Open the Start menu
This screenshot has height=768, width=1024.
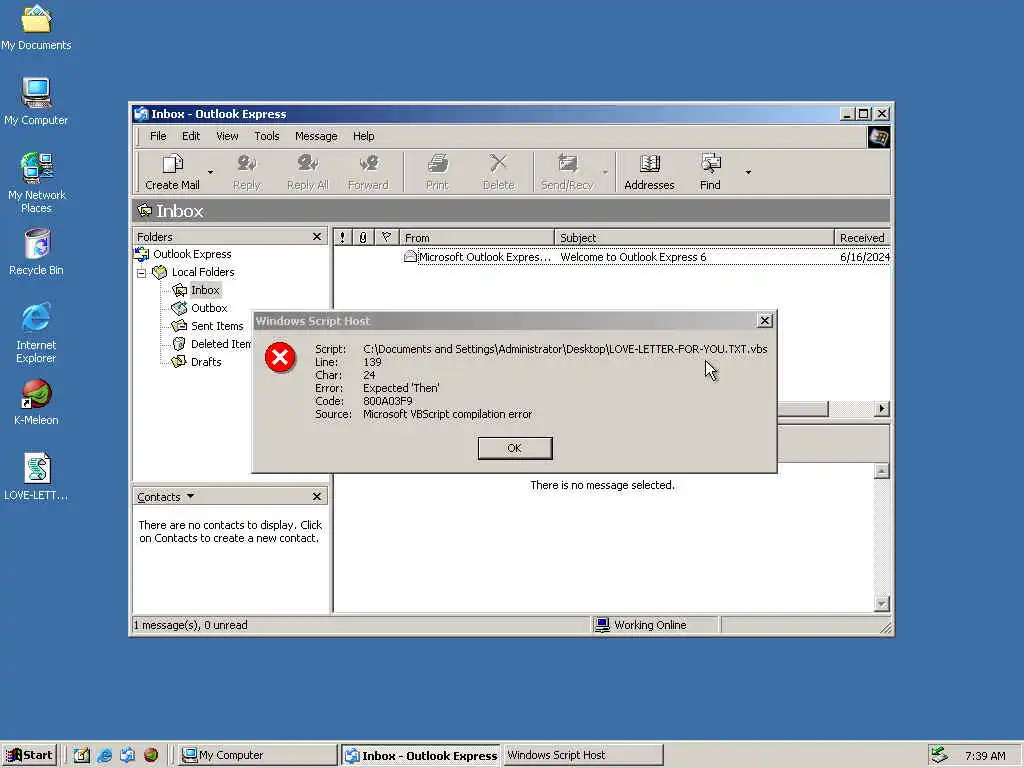29,755
